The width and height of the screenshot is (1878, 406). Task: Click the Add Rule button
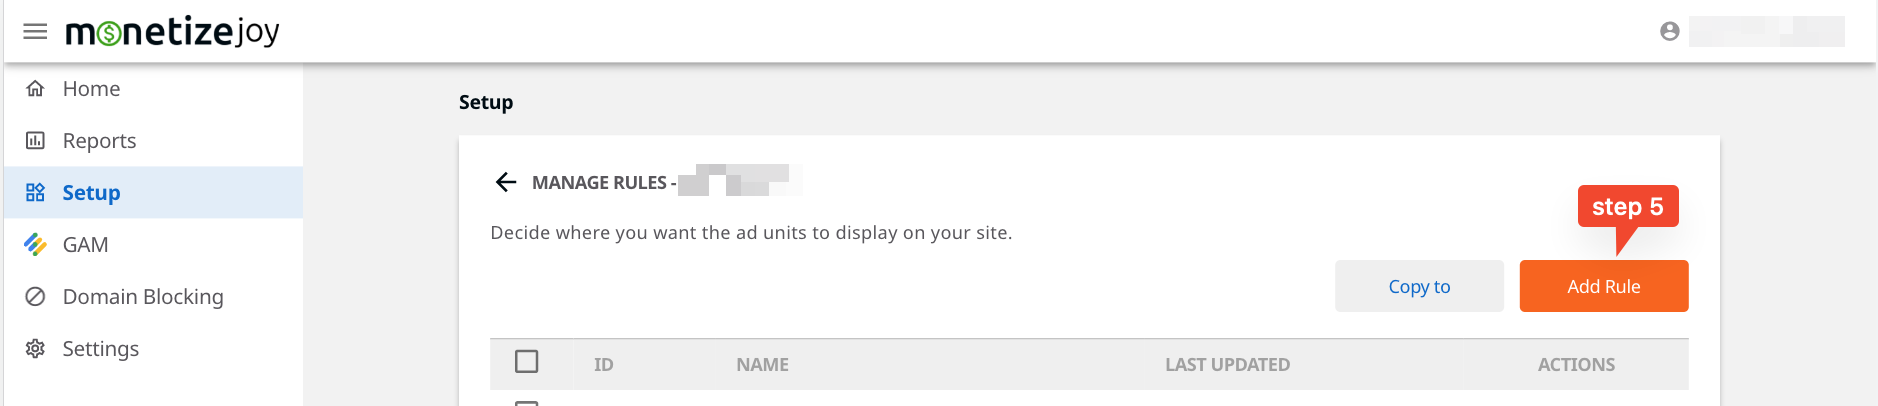point(1603,287)
